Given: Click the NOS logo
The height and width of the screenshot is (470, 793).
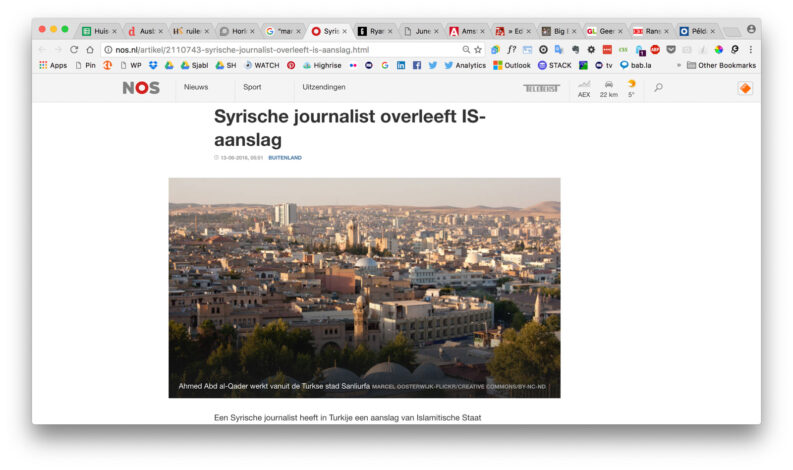Looking at the screenshot, I should 141,88.
